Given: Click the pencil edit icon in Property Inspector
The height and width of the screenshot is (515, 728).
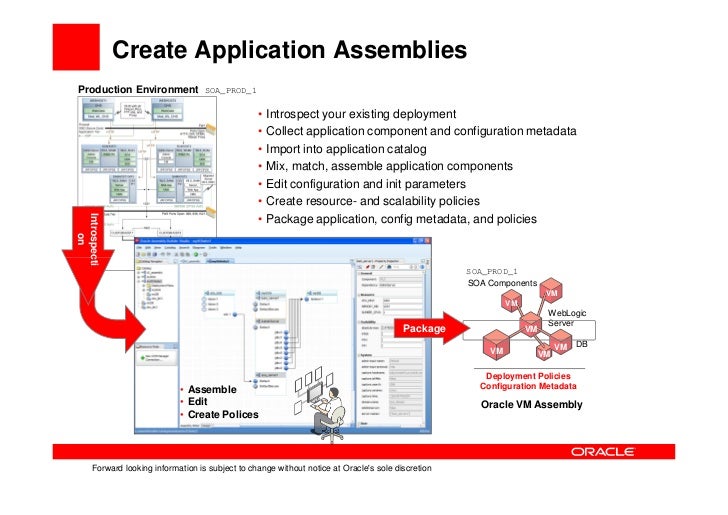Looking at the screenshot, I should click(381, 267).
